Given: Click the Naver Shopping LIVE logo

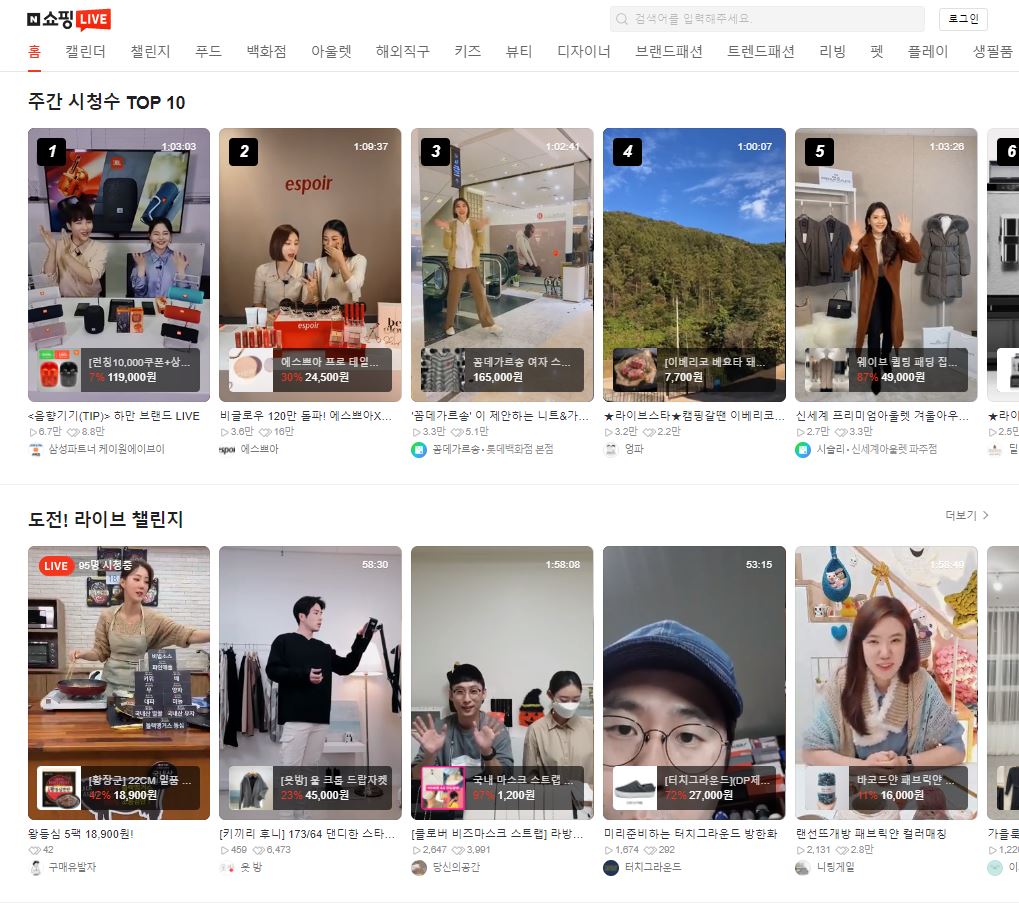Looking at the screenshot, I should pyautogui.click(x=69, y=19).
